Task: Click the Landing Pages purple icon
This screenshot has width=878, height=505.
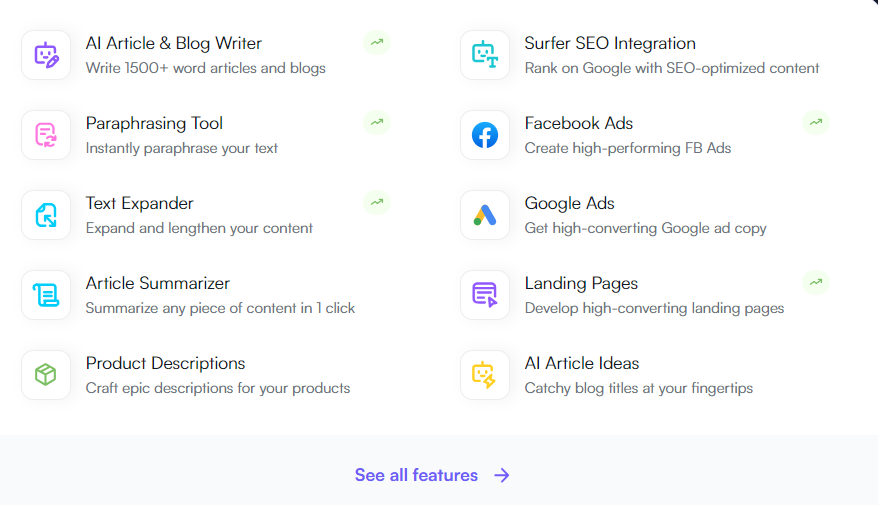Action: coord(485,295)
